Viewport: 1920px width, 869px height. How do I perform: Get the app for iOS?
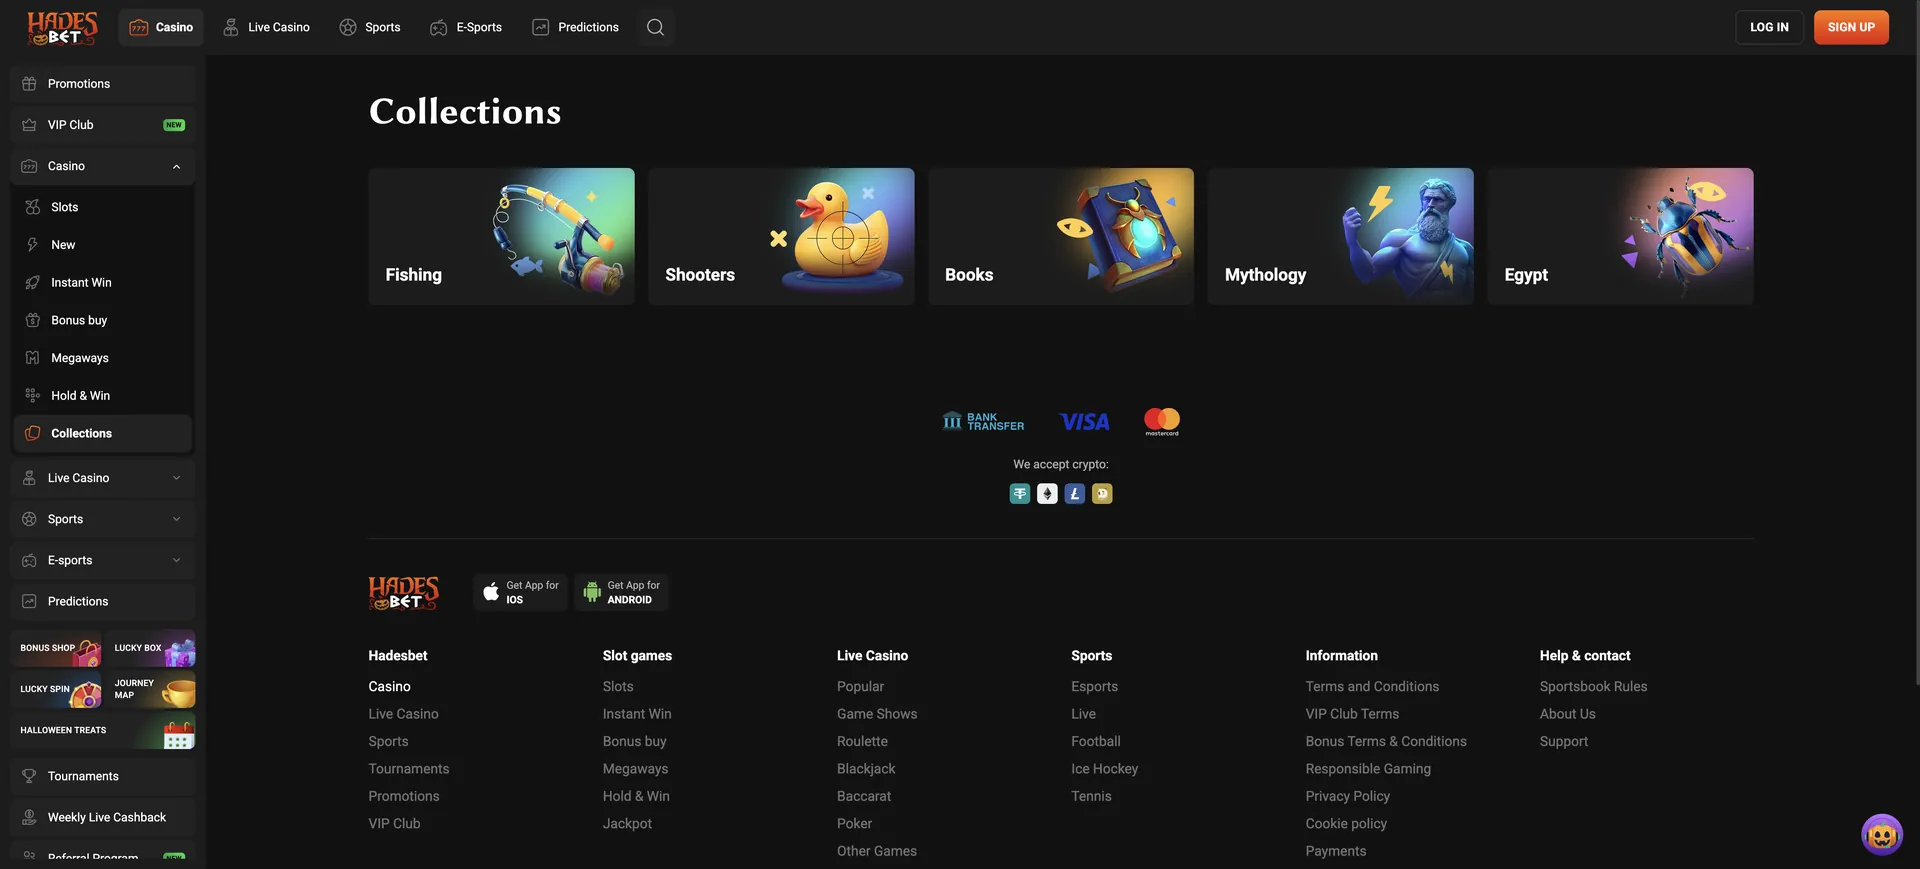point(520,592)
